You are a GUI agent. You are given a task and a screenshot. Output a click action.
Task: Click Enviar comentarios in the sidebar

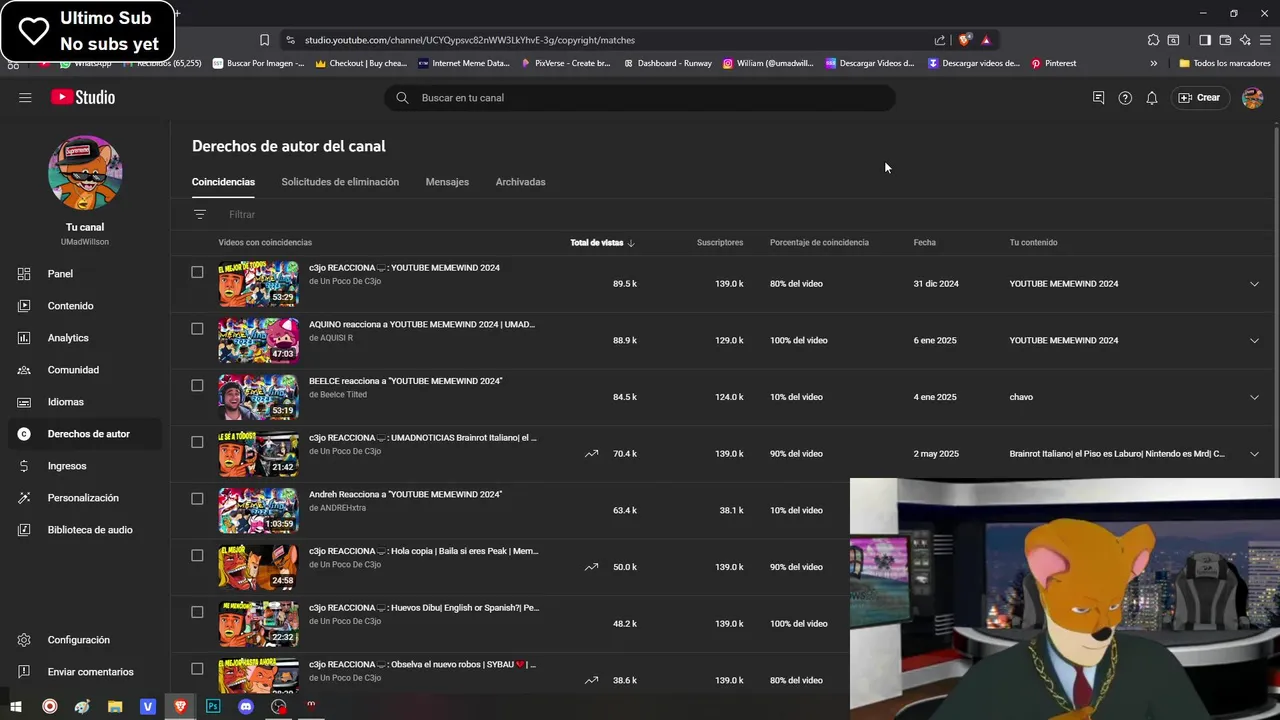coord(85,672)
